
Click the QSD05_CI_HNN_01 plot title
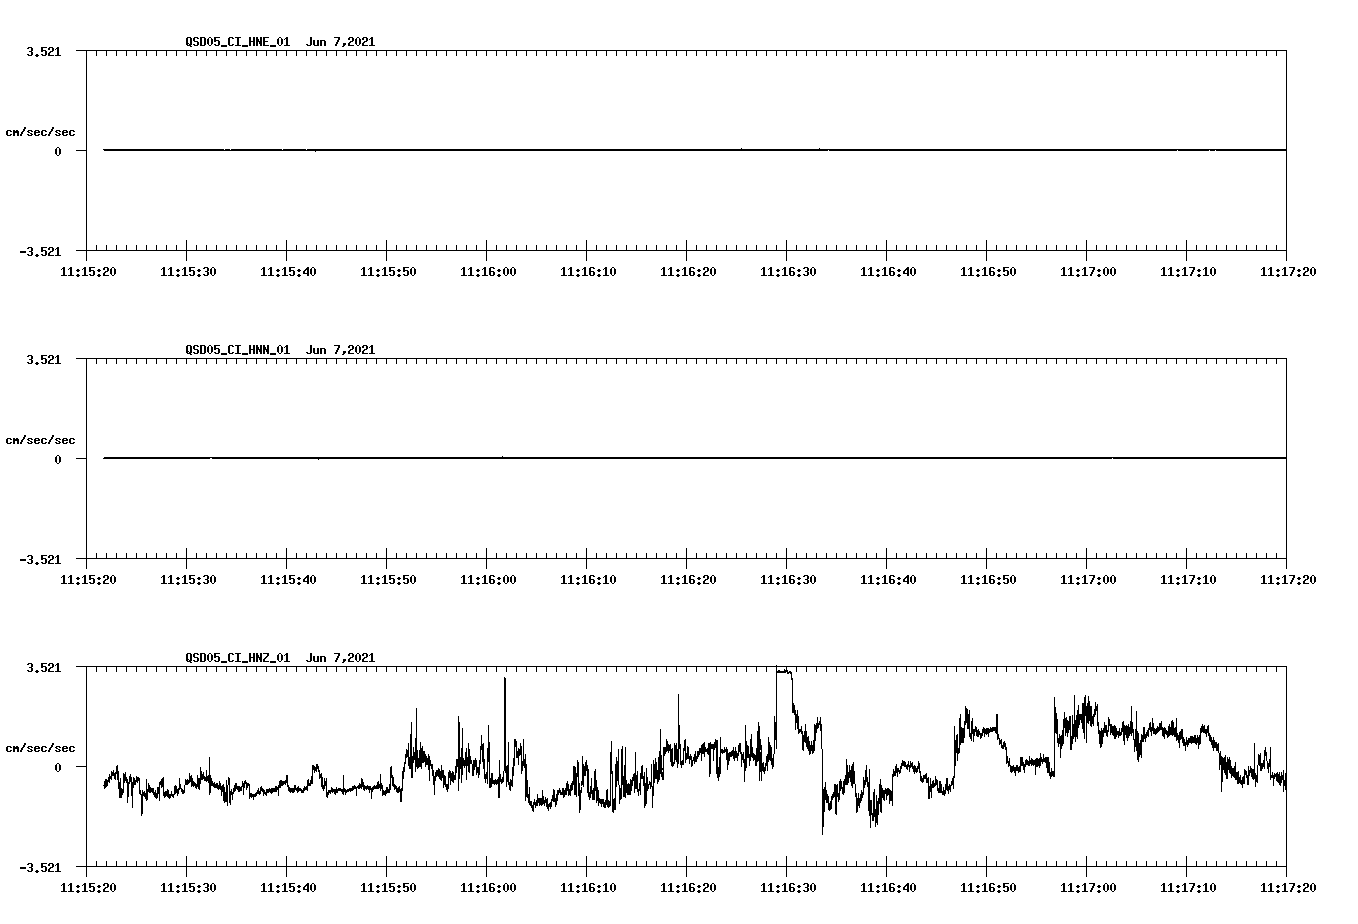point(280,350)
